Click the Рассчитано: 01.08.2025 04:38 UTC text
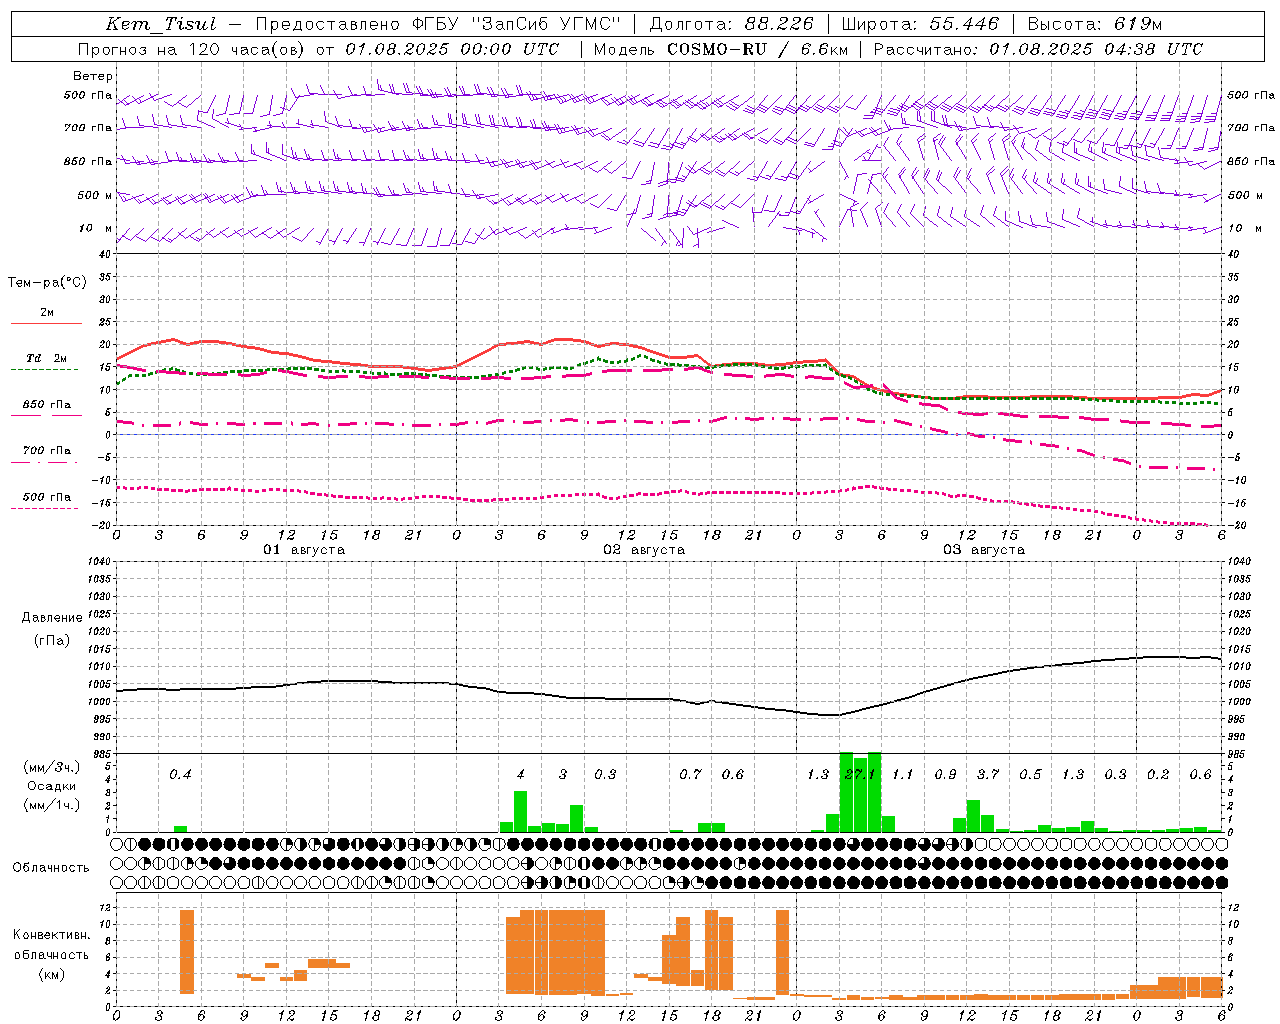 pyautogui.click(x=1038, y=49)
